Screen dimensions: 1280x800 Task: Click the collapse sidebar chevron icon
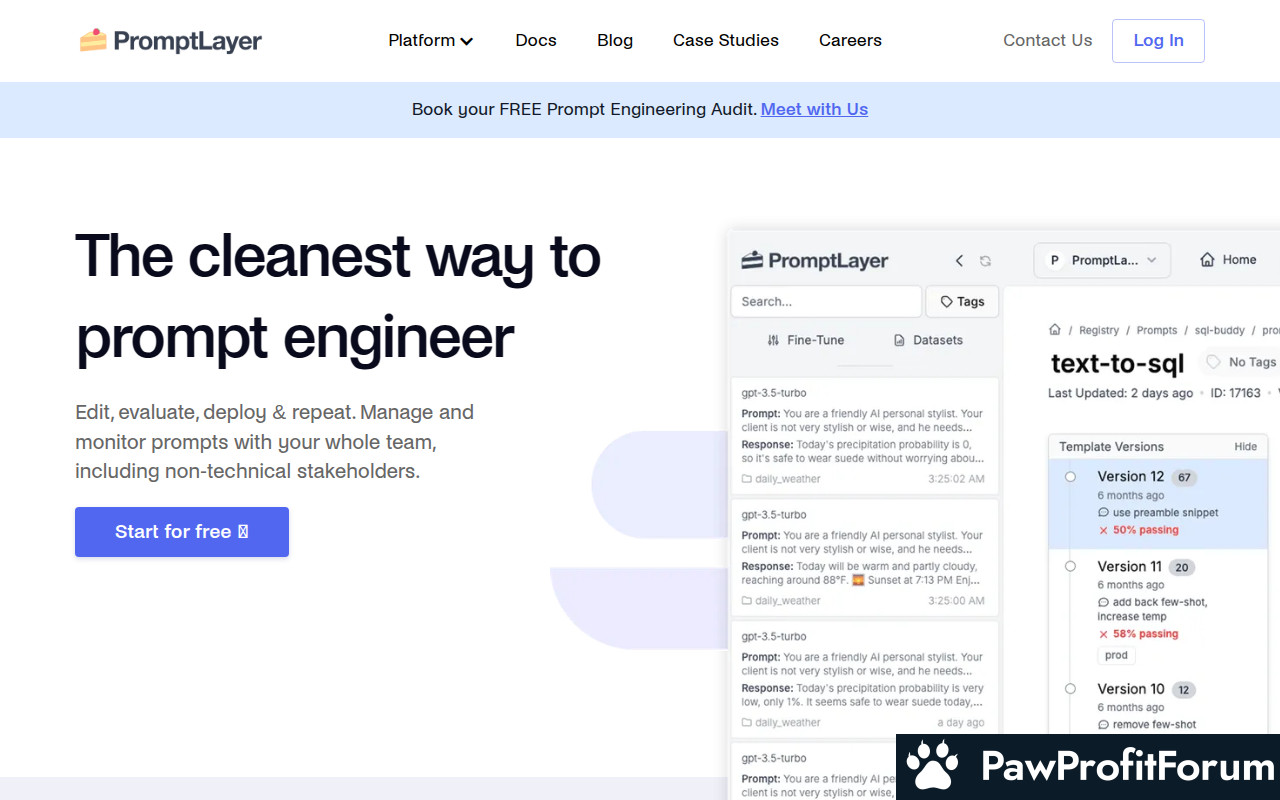(959, 260)
